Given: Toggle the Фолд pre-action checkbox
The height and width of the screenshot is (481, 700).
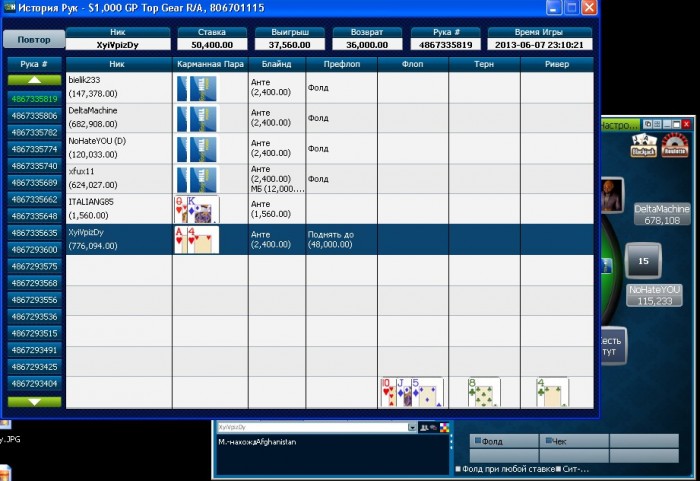Looking at the screenshot, I should tap(477, 441).
